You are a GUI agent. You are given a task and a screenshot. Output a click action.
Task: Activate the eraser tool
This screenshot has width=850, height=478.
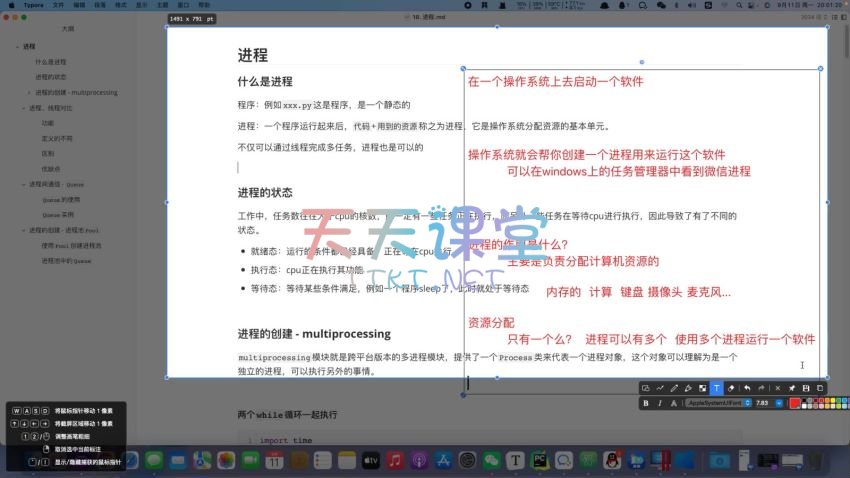tap(731, 387)
